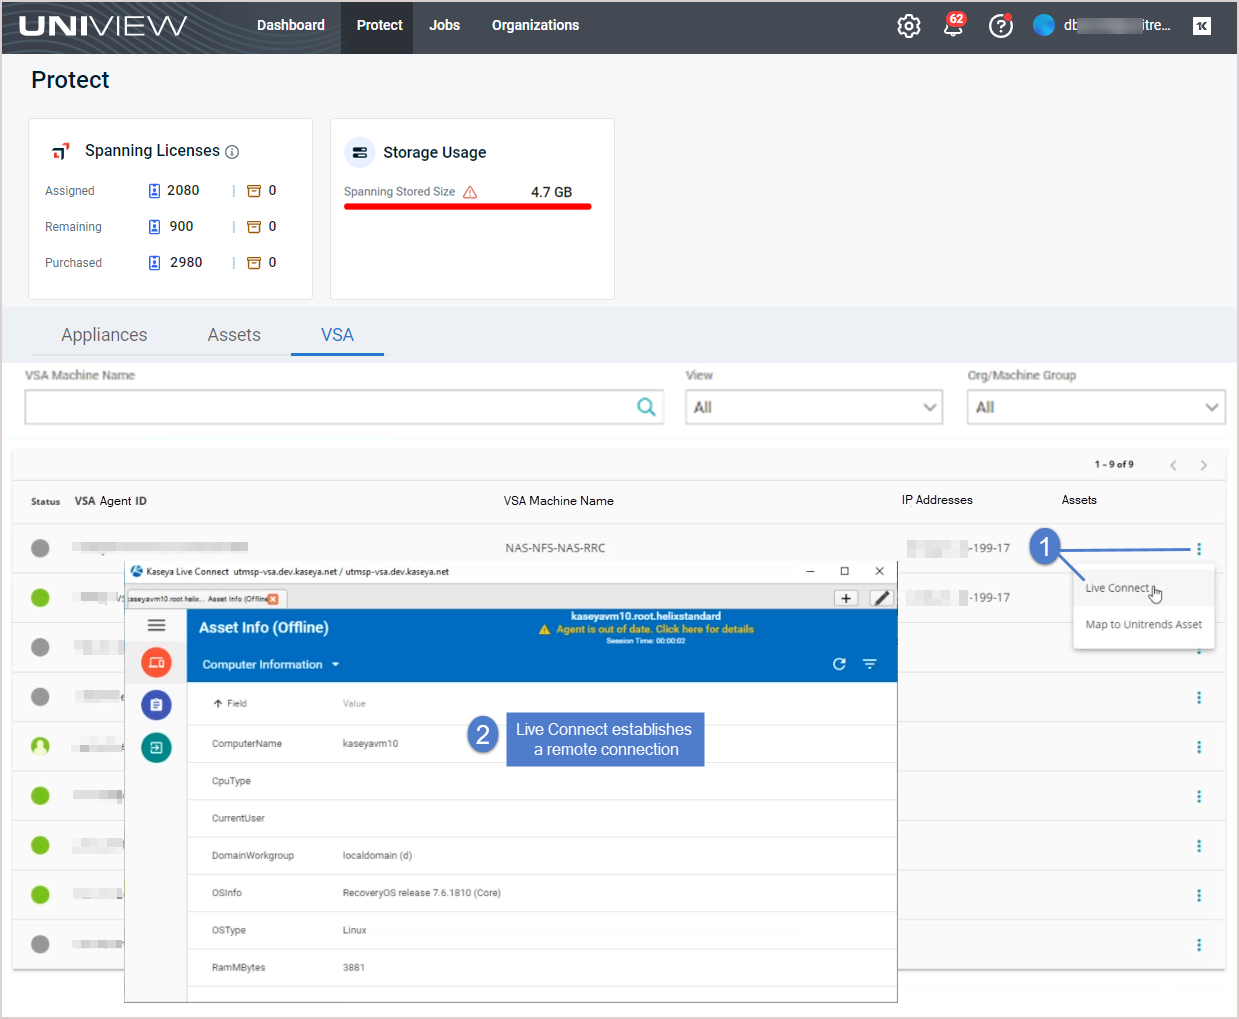Expand the Org/Machine Group dropdown

point(1095,407)
